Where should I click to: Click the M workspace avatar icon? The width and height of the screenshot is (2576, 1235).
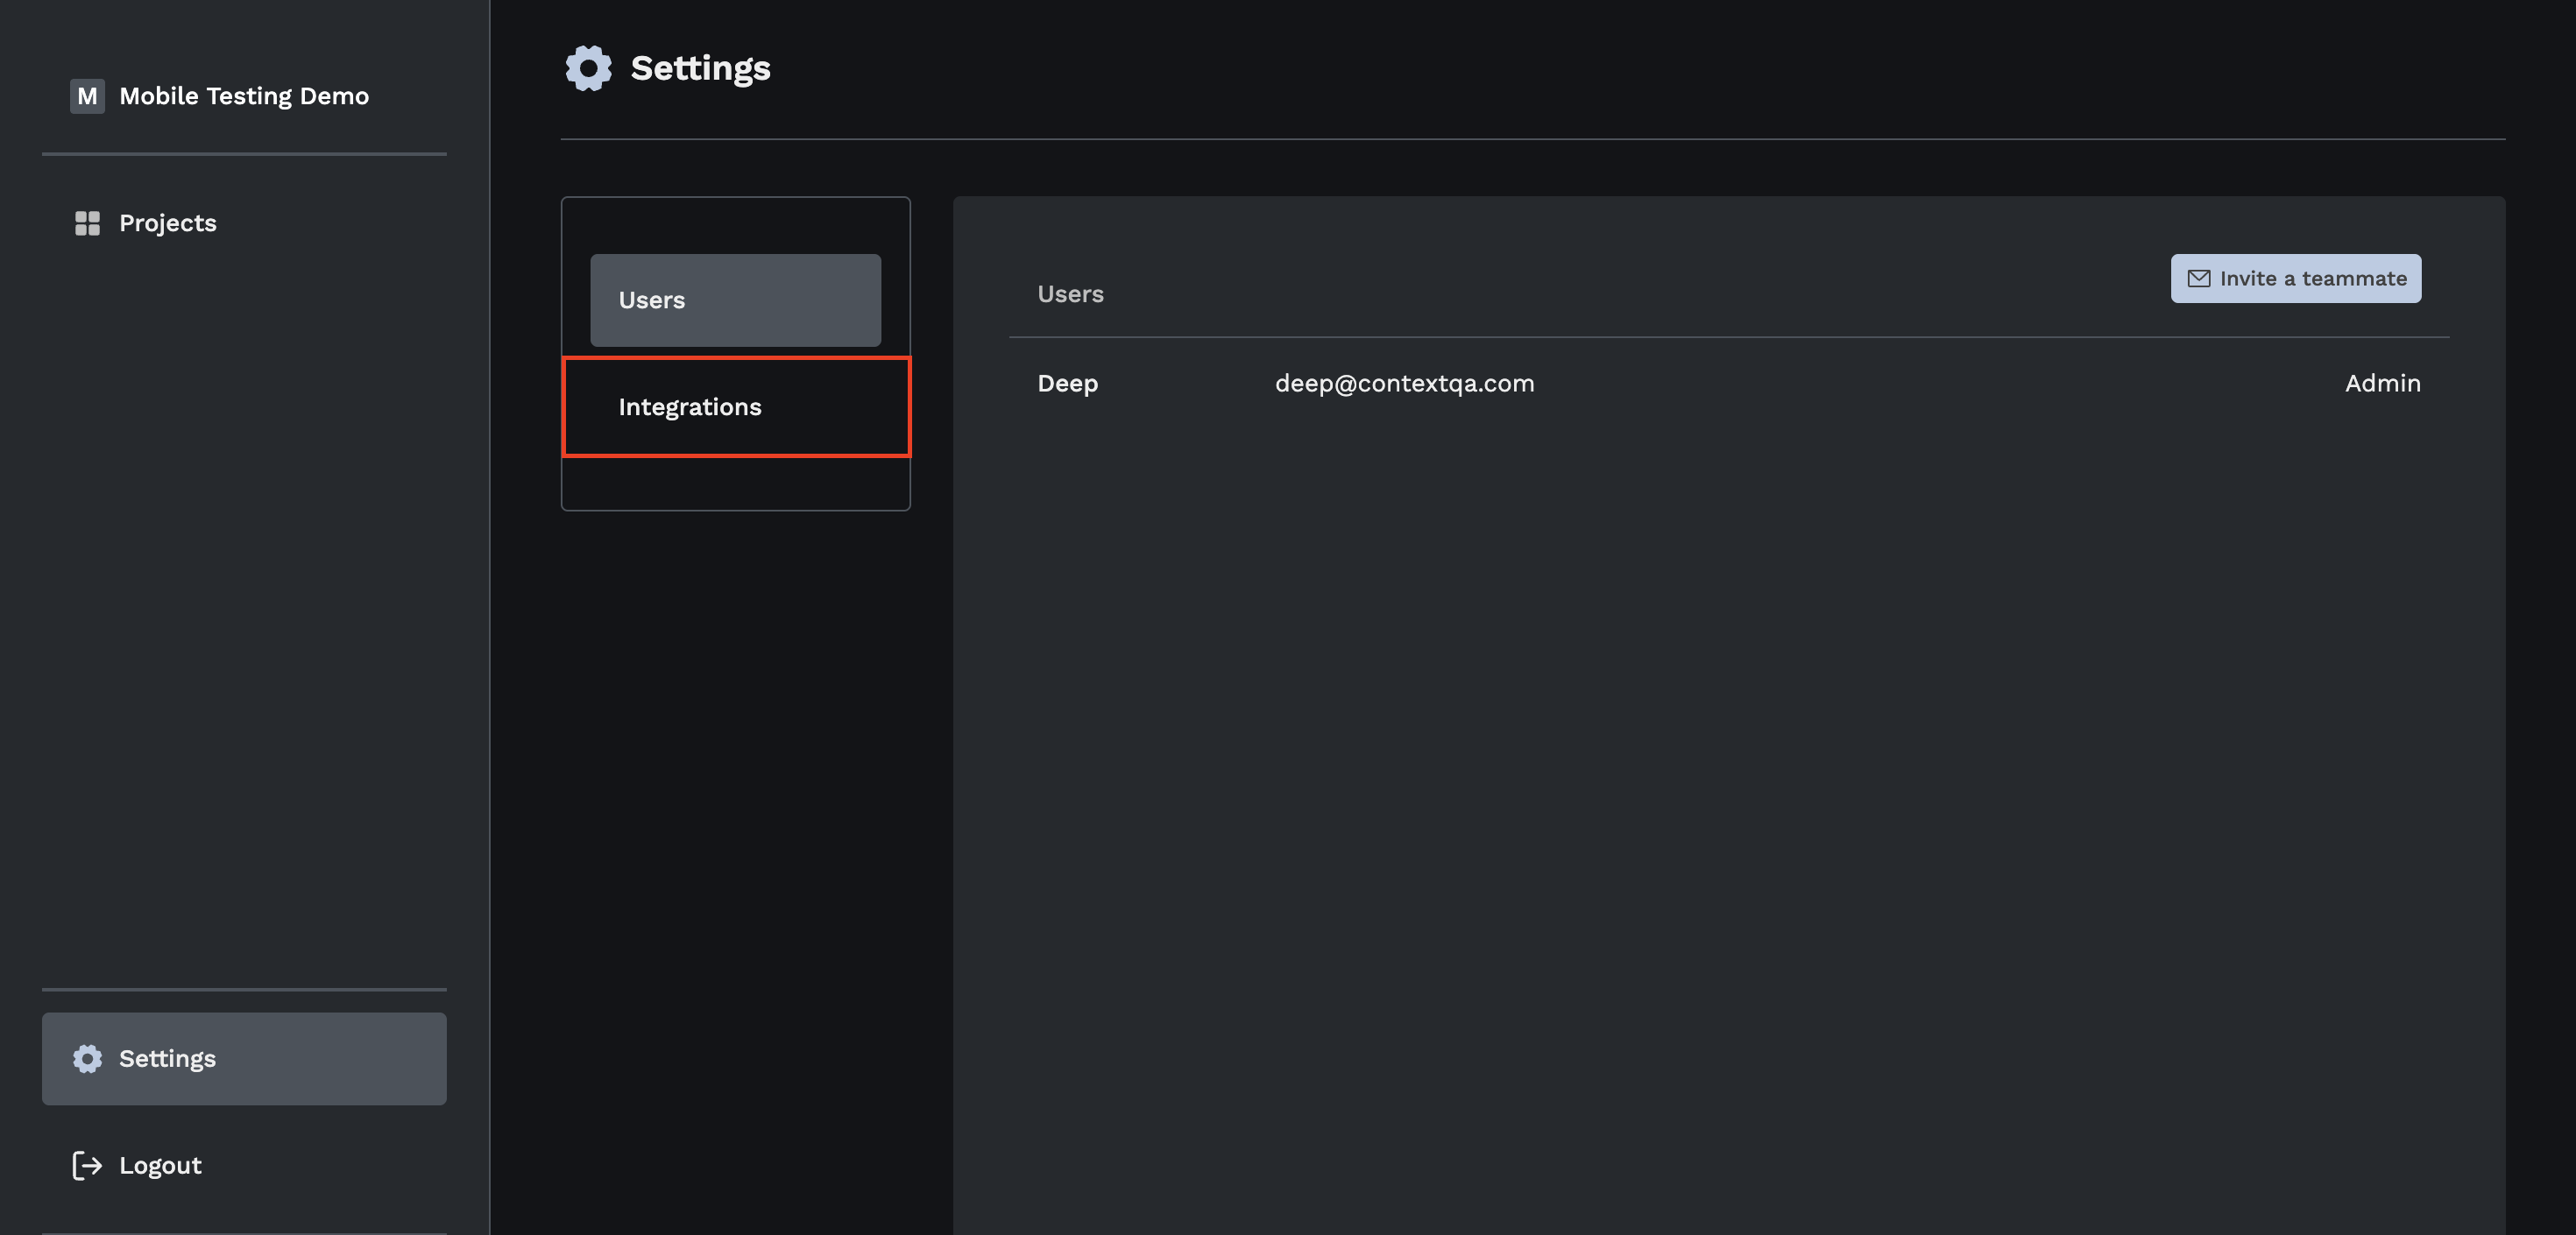pos(87,96)
